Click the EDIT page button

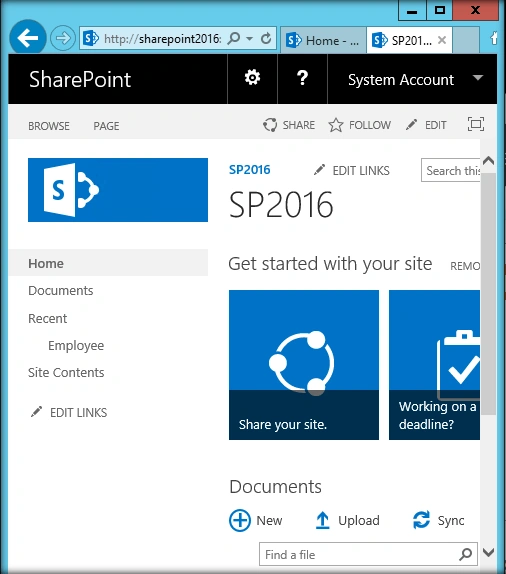426,125
